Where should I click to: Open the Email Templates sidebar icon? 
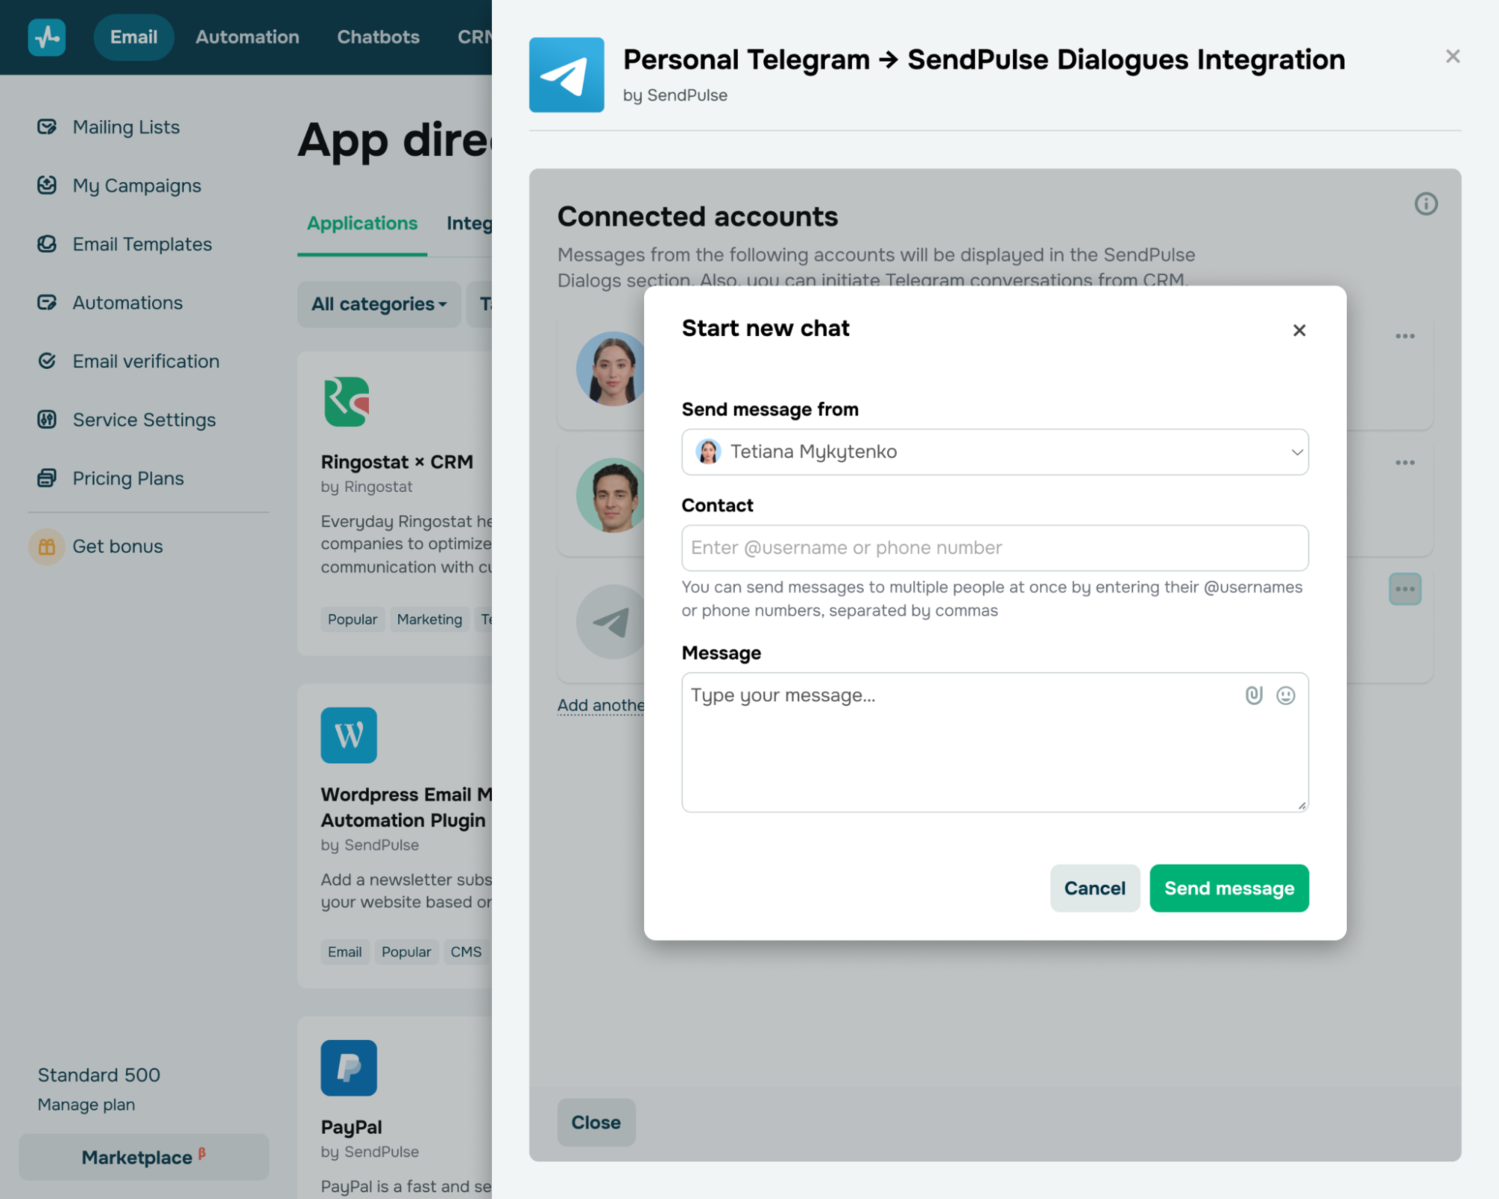pos(47,244)
